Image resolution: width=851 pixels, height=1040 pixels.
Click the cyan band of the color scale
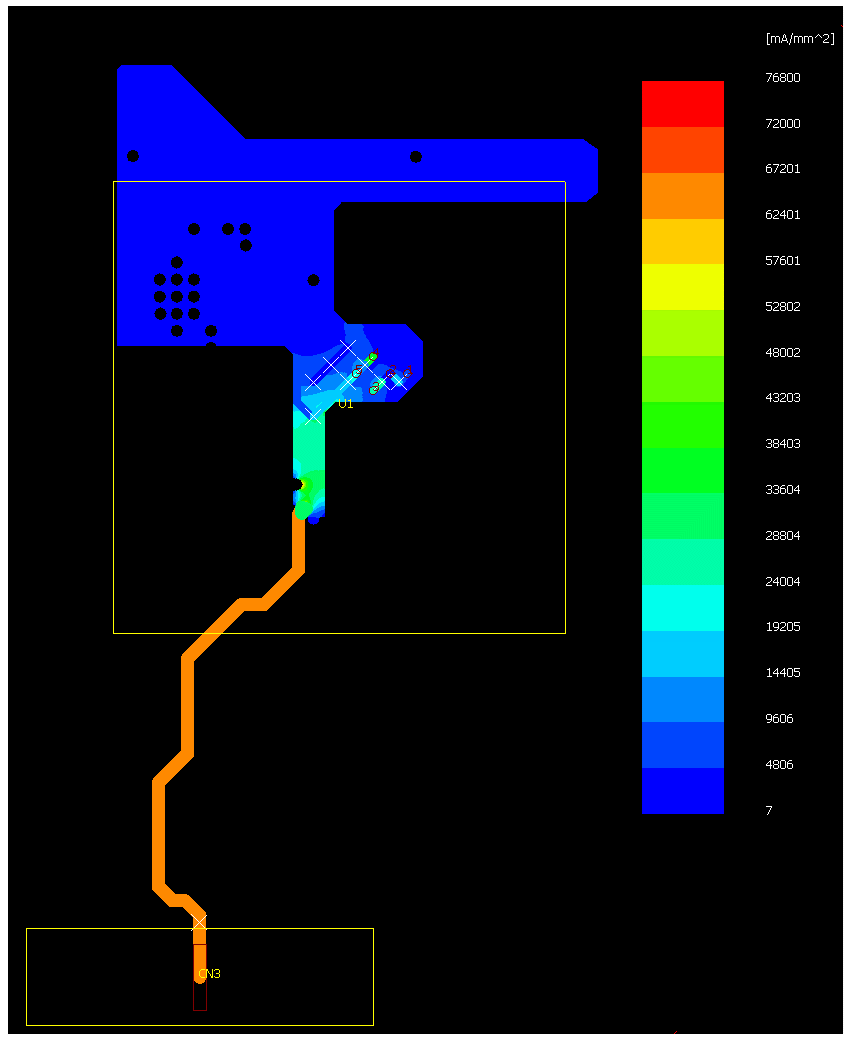point(682,608)
